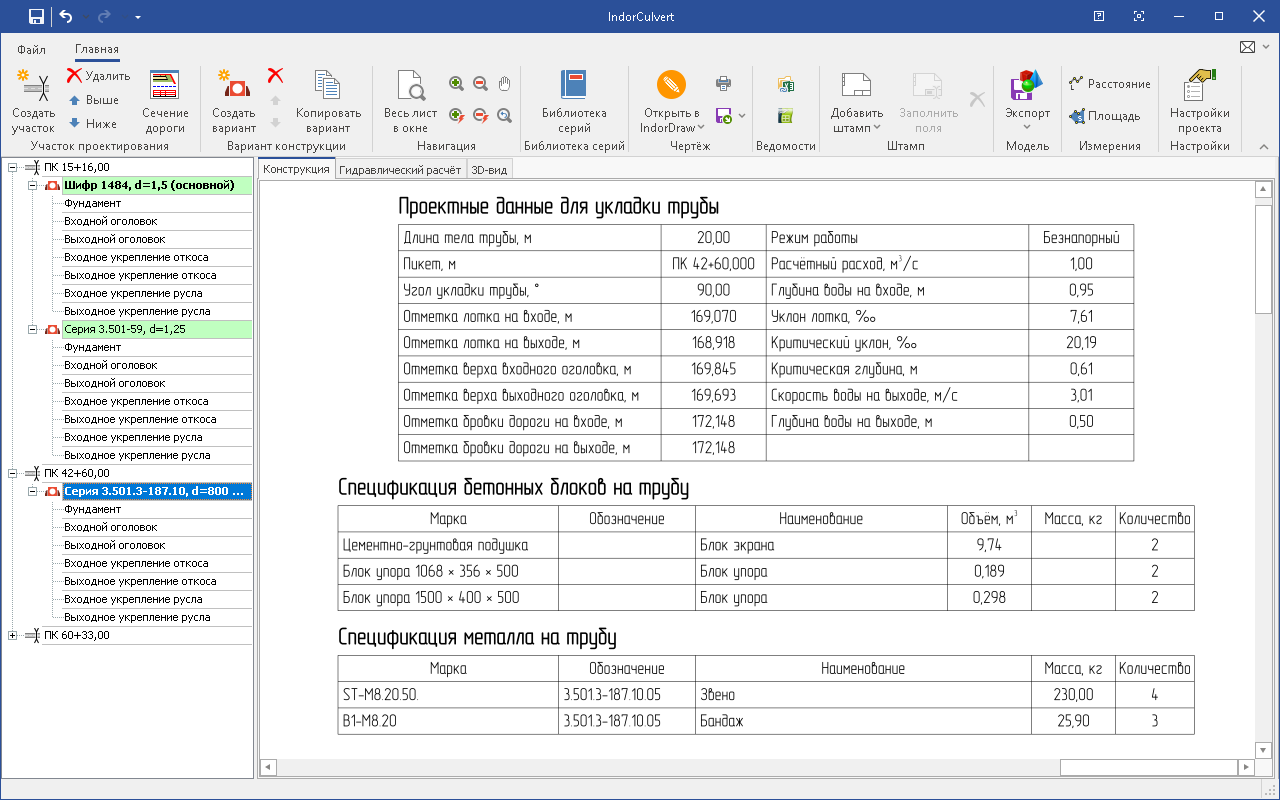Click the Удалить button
Image resolution: width=1280 pixels, height=800 pixels.
[x=98, y=76]
